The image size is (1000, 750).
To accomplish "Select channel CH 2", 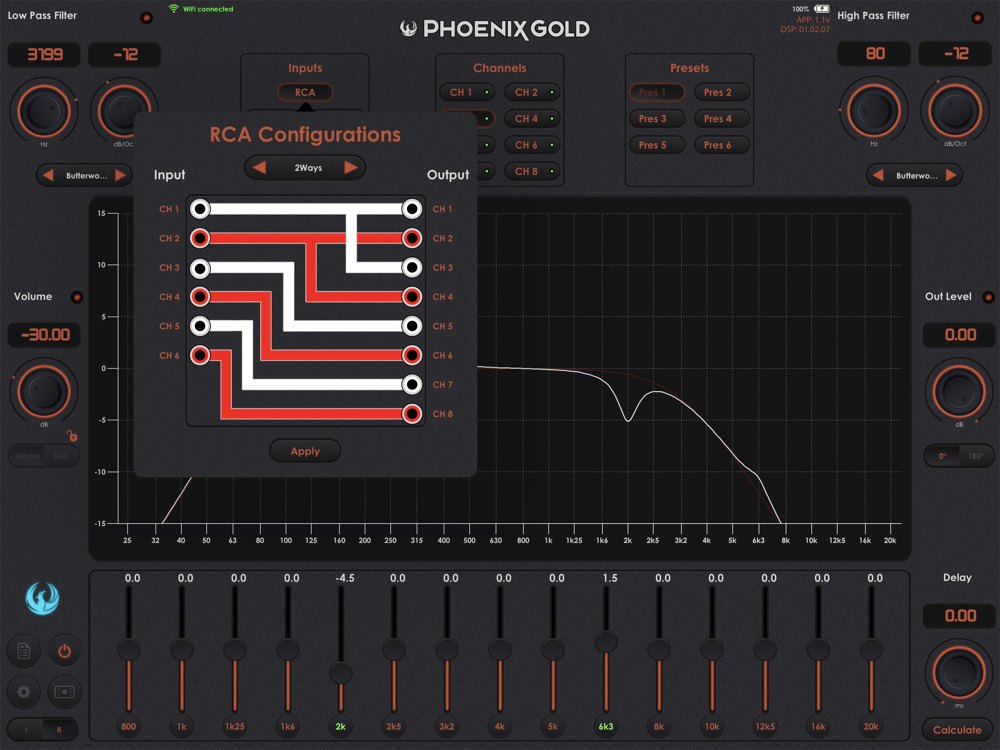I will coord(533,92).
